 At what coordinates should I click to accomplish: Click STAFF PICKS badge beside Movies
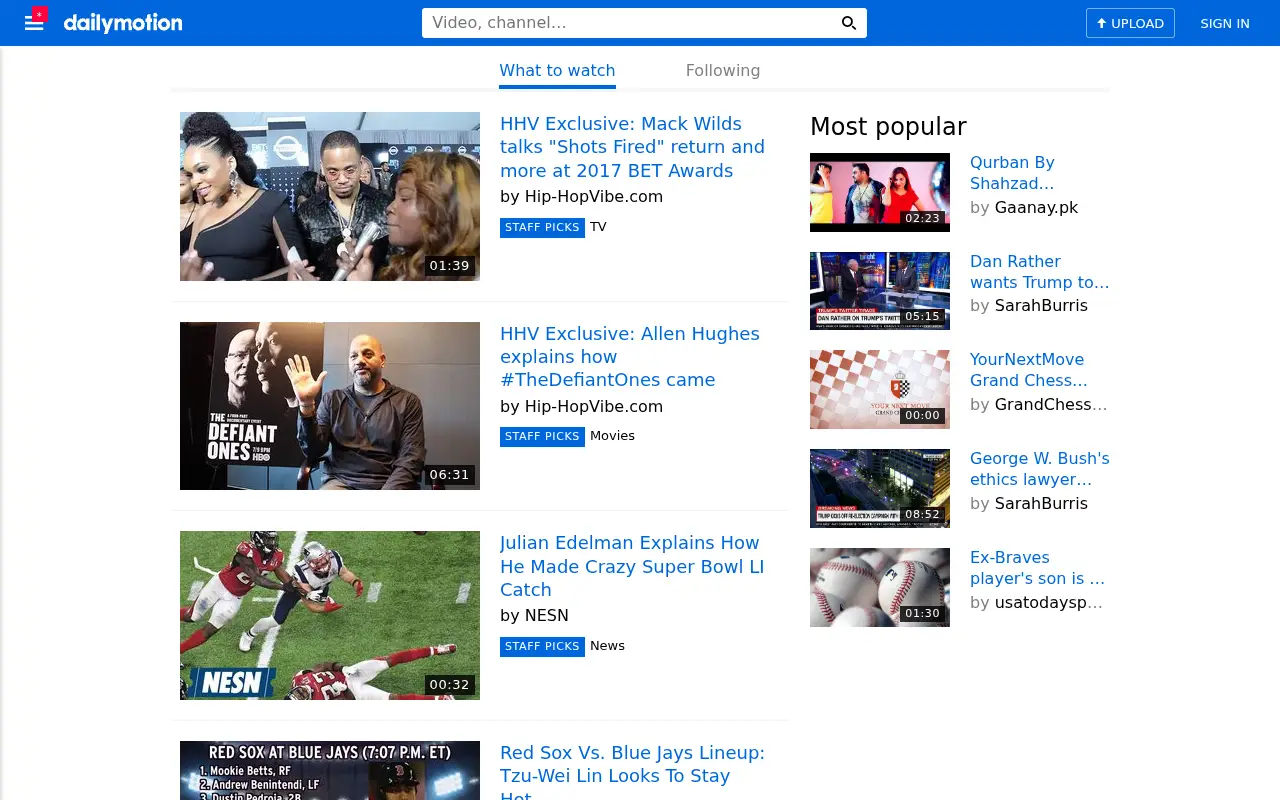click(542, 437)
